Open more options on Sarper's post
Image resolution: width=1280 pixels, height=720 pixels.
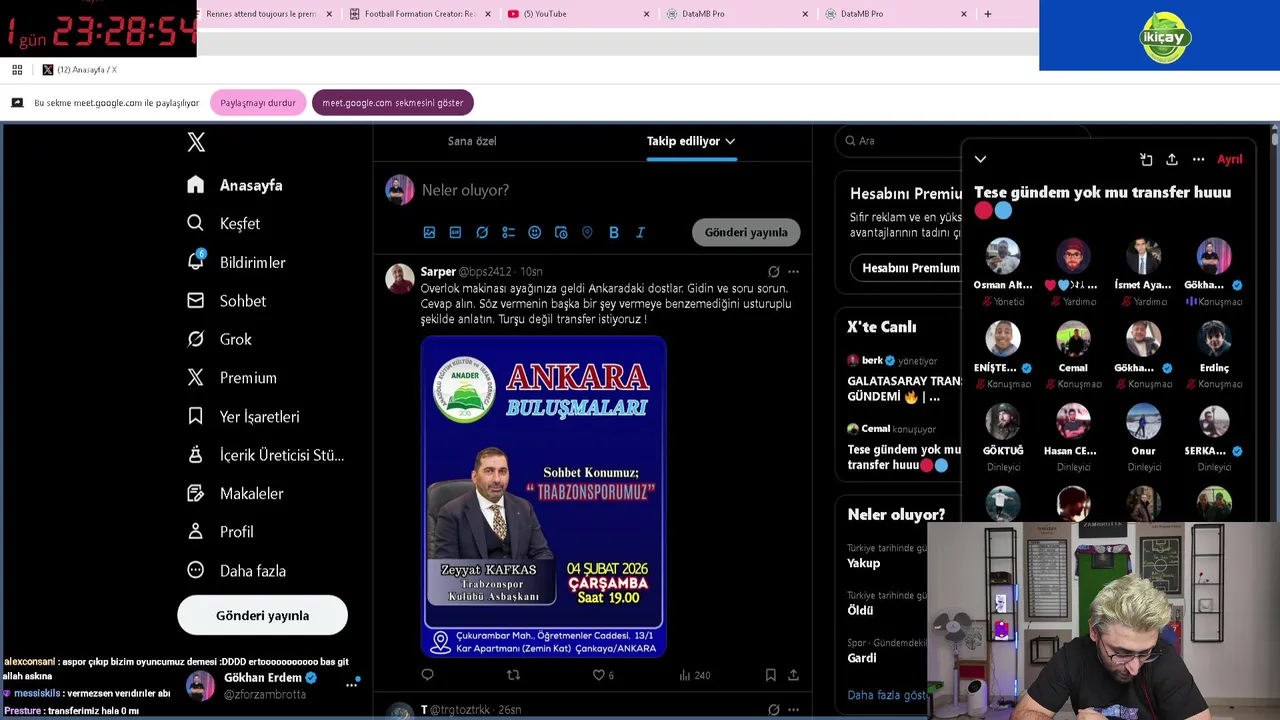(793, 271)
